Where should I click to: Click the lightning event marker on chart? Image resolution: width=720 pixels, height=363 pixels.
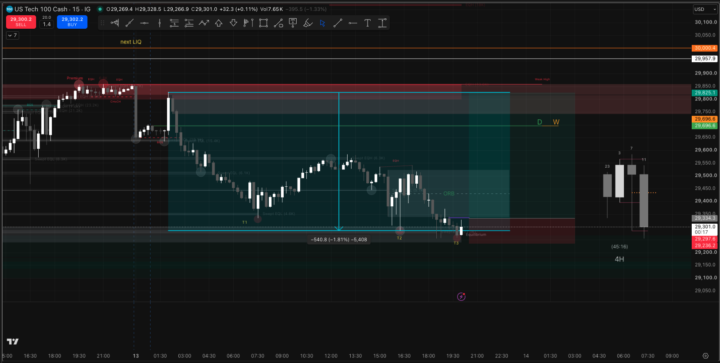[461, 296]
